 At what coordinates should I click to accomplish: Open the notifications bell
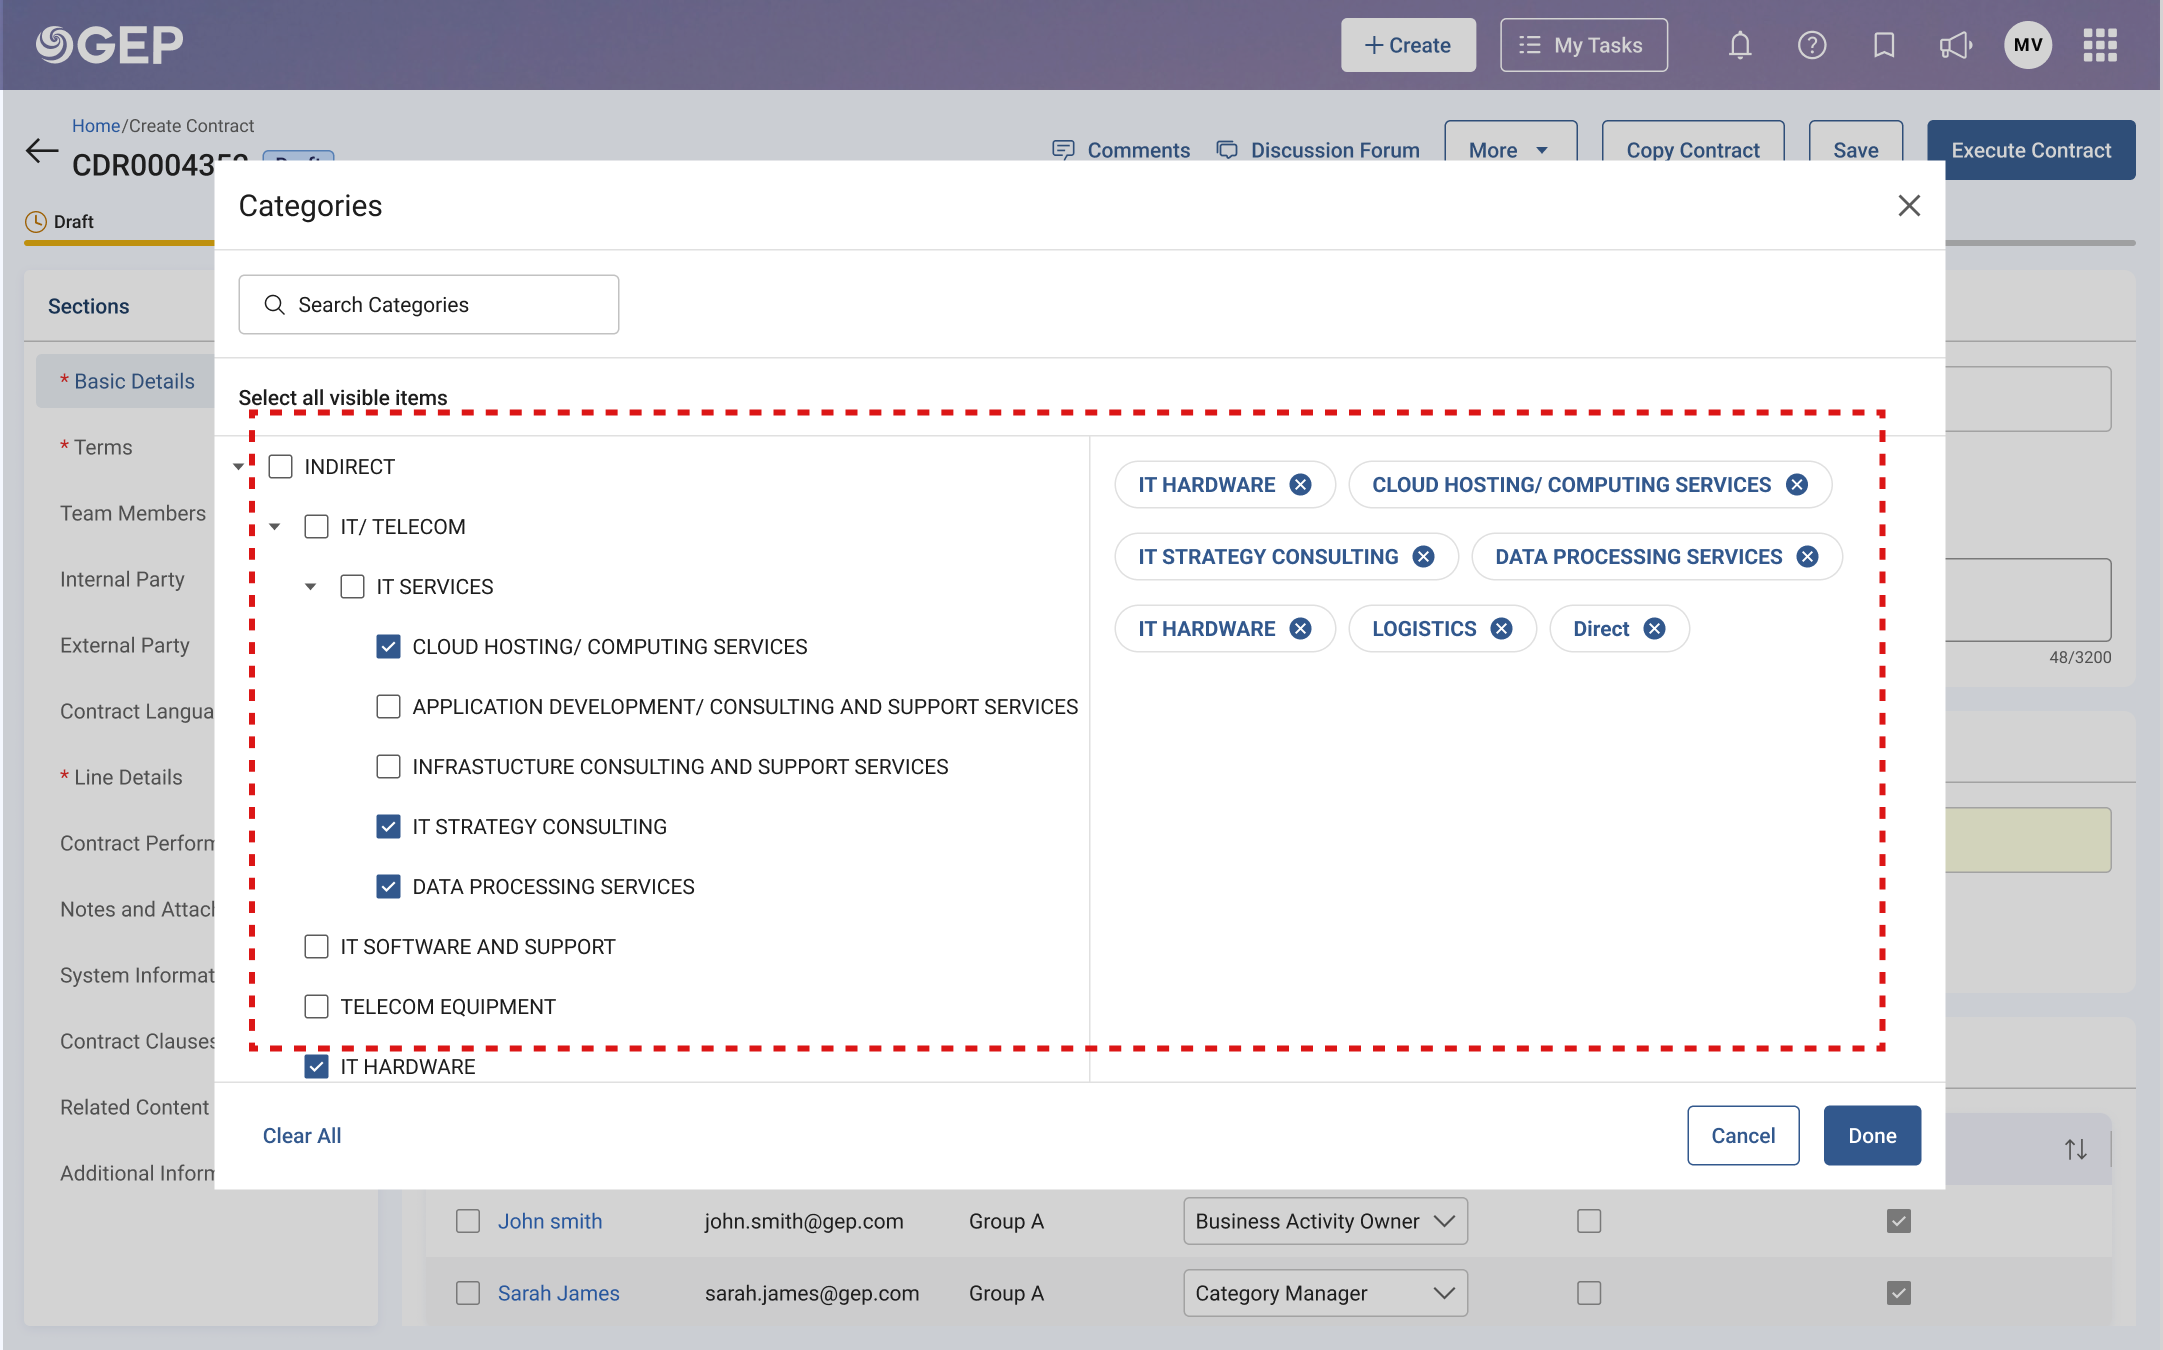pos(1740,45)
